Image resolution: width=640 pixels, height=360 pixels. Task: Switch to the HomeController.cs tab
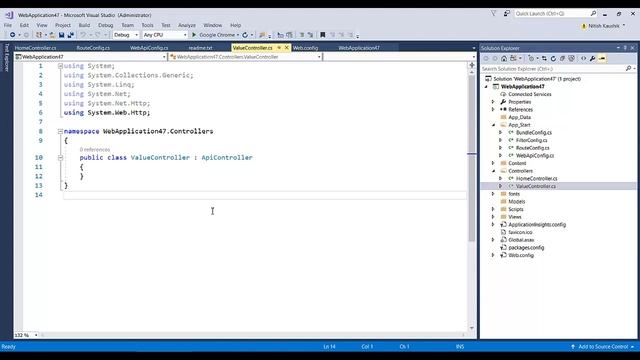(36, 48)
